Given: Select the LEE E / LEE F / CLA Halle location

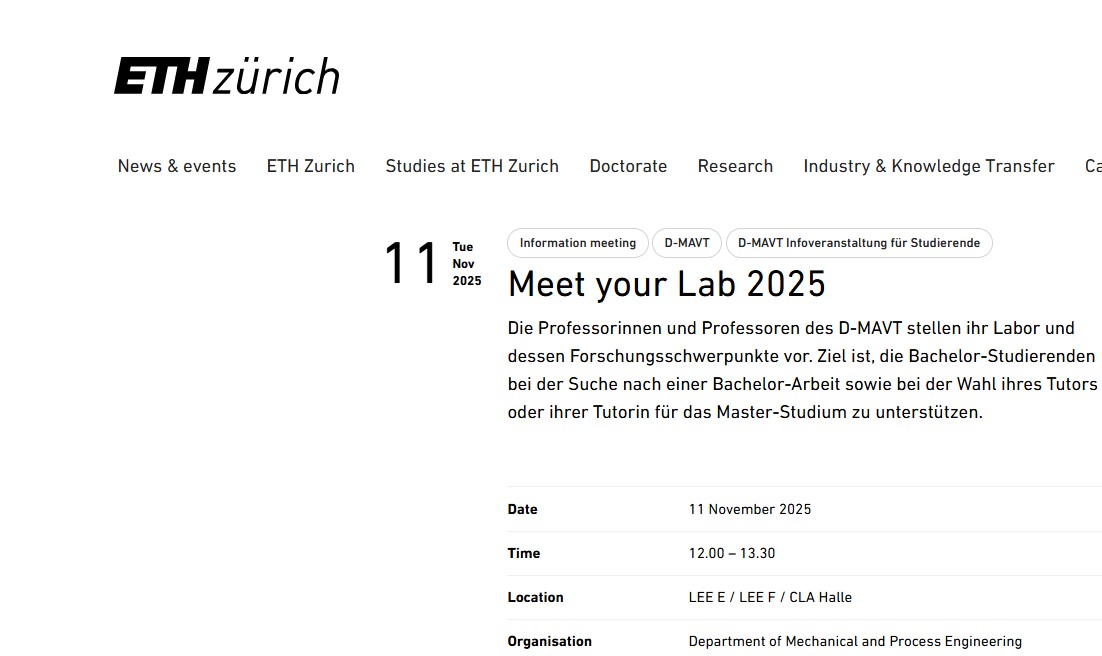Looking at the screenshot, I should (770, 597).
